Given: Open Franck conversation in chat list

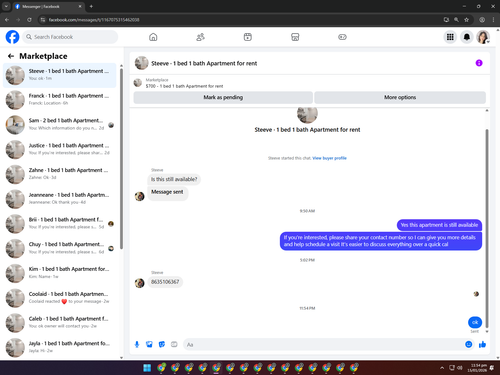Looking at the screenshot, I should pyautogui.click(x=60, y=100).
